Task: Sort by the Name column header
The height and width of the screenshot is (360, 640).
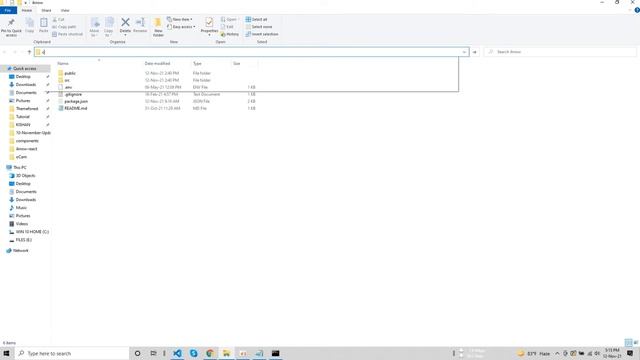Action: [x=63, y=63]
